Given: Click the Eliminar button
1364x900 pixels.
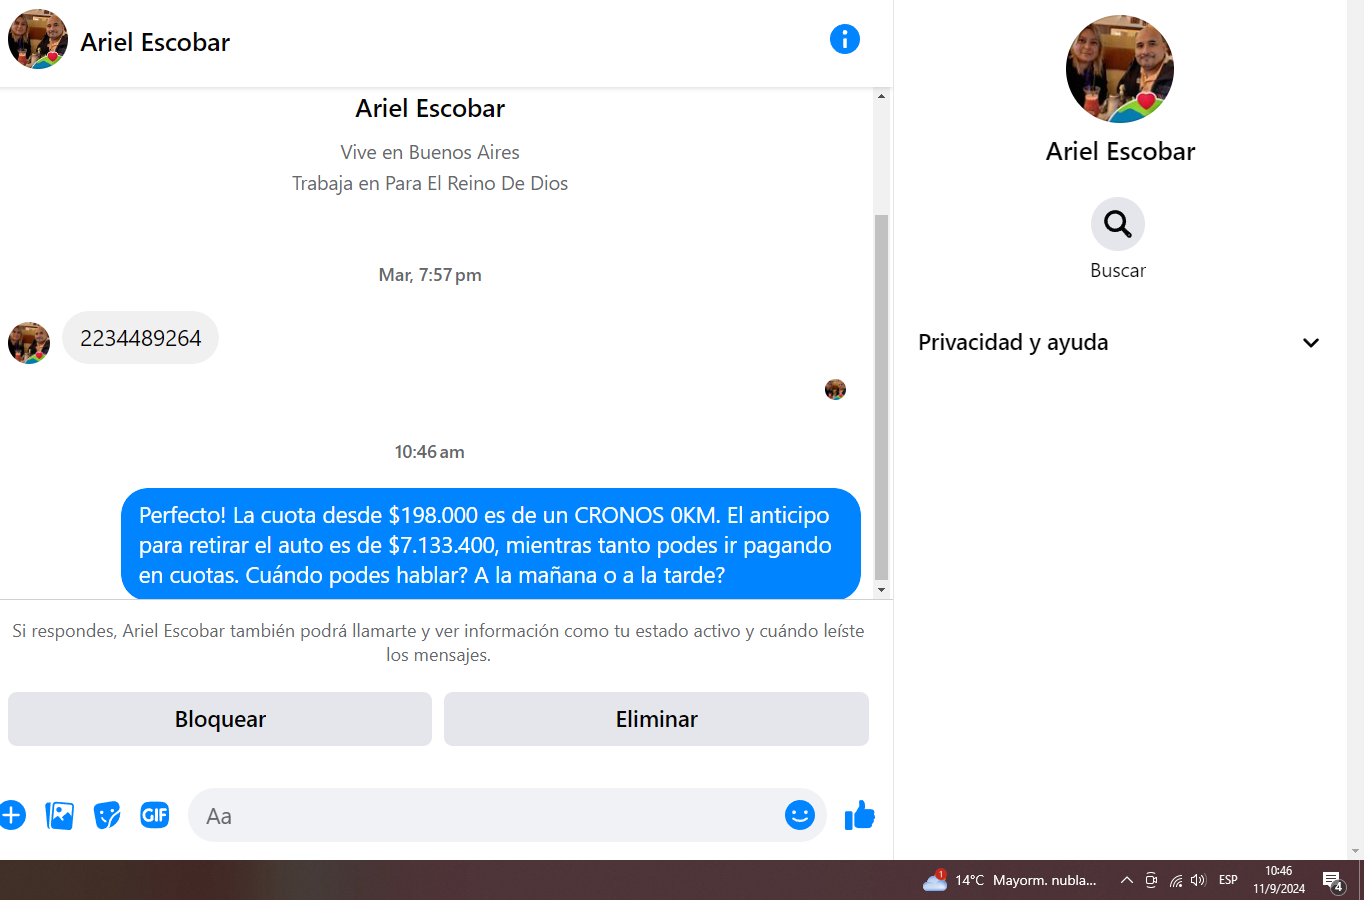Looking at the screenshot, I should pyautogui.click(x=656, y=719).
